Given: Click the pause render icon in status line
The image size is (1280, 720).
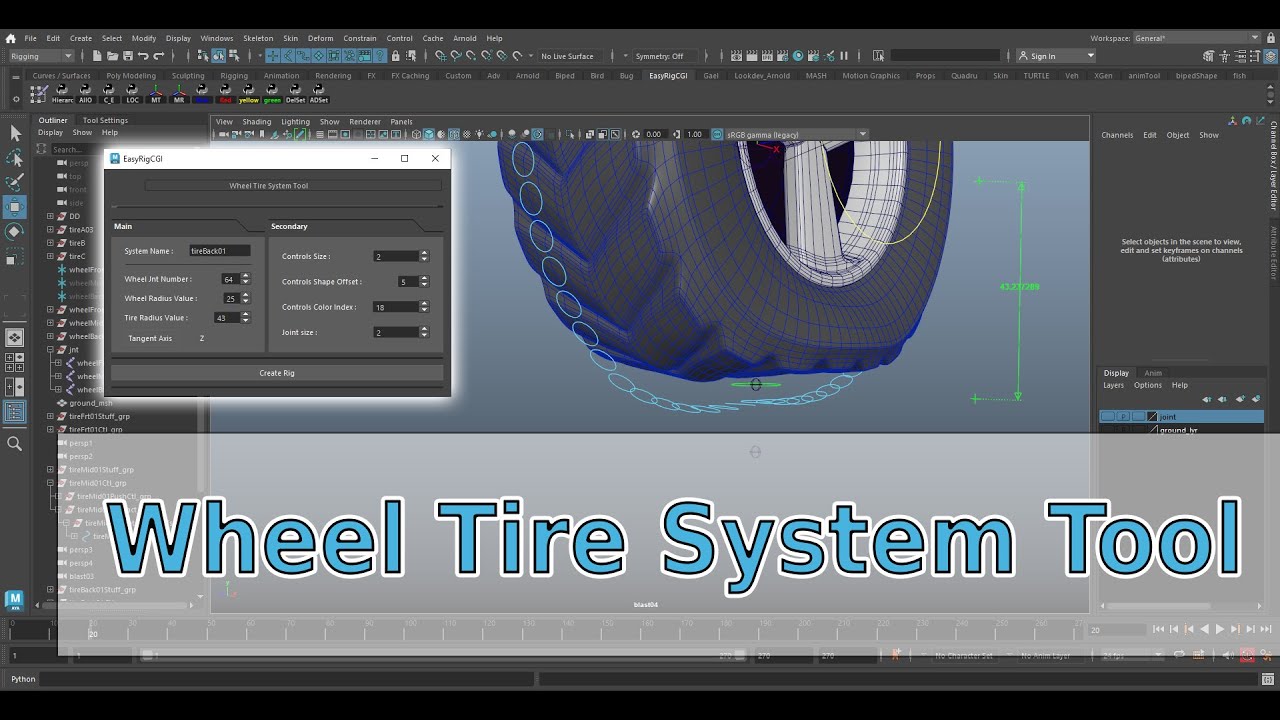Looking at the screenshot, I should 844,56.
